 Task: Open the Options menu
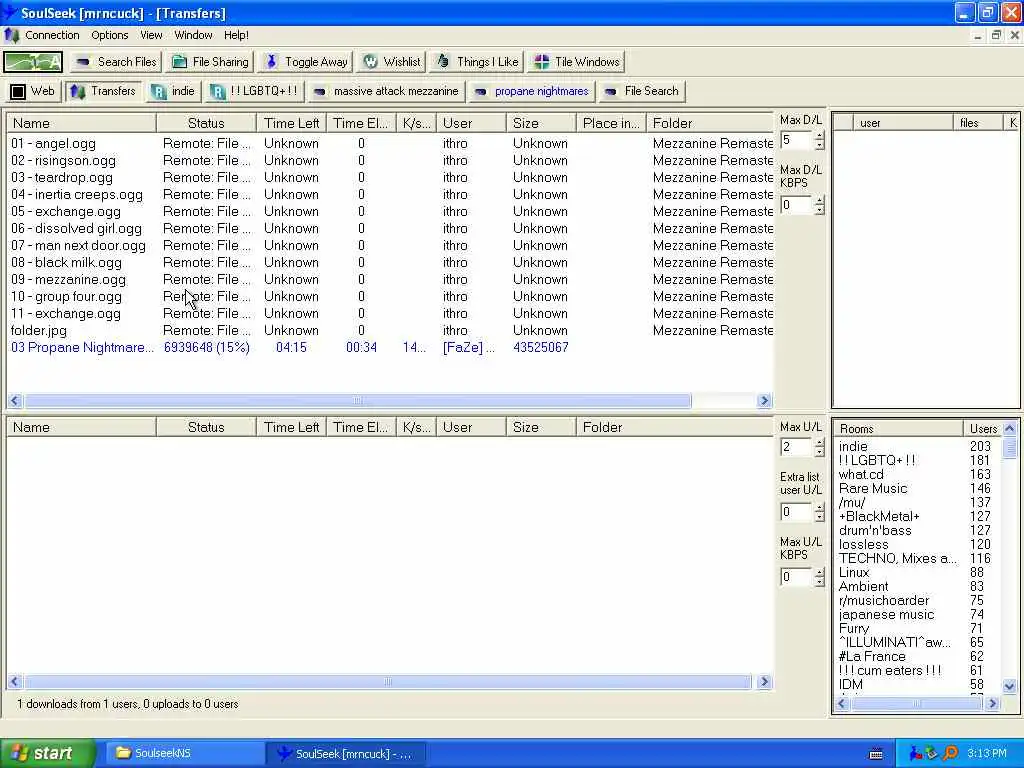[110, 35]
